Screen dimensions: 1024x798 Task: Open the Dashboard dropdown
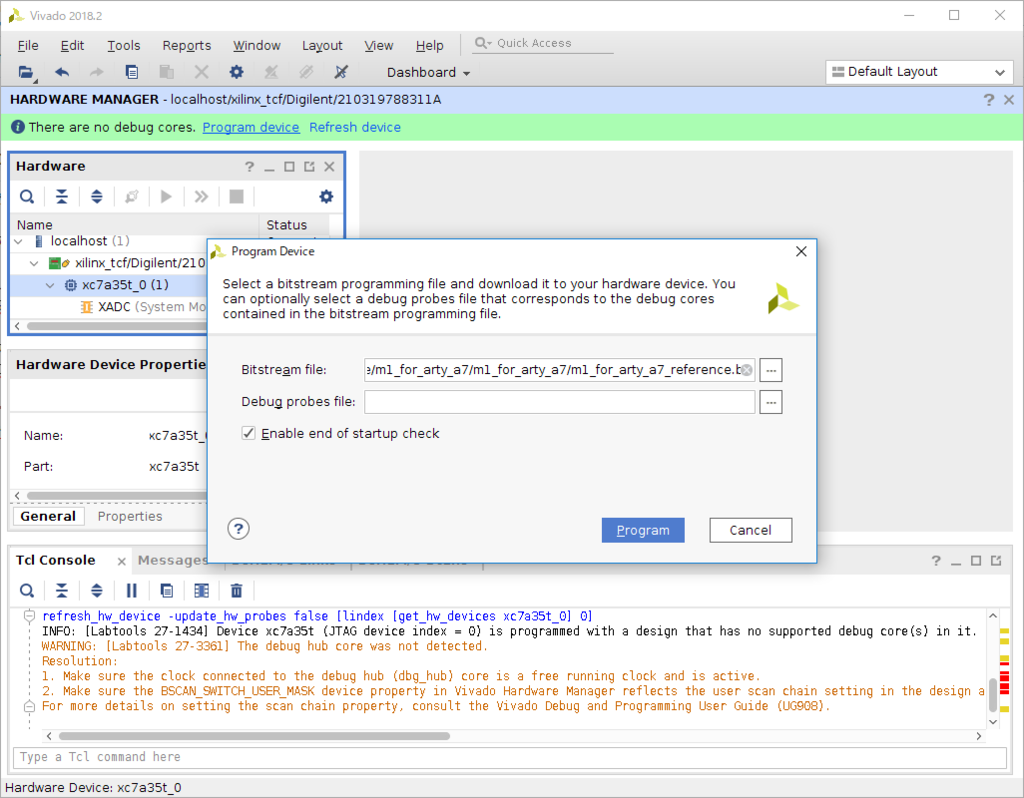point(428,72)
